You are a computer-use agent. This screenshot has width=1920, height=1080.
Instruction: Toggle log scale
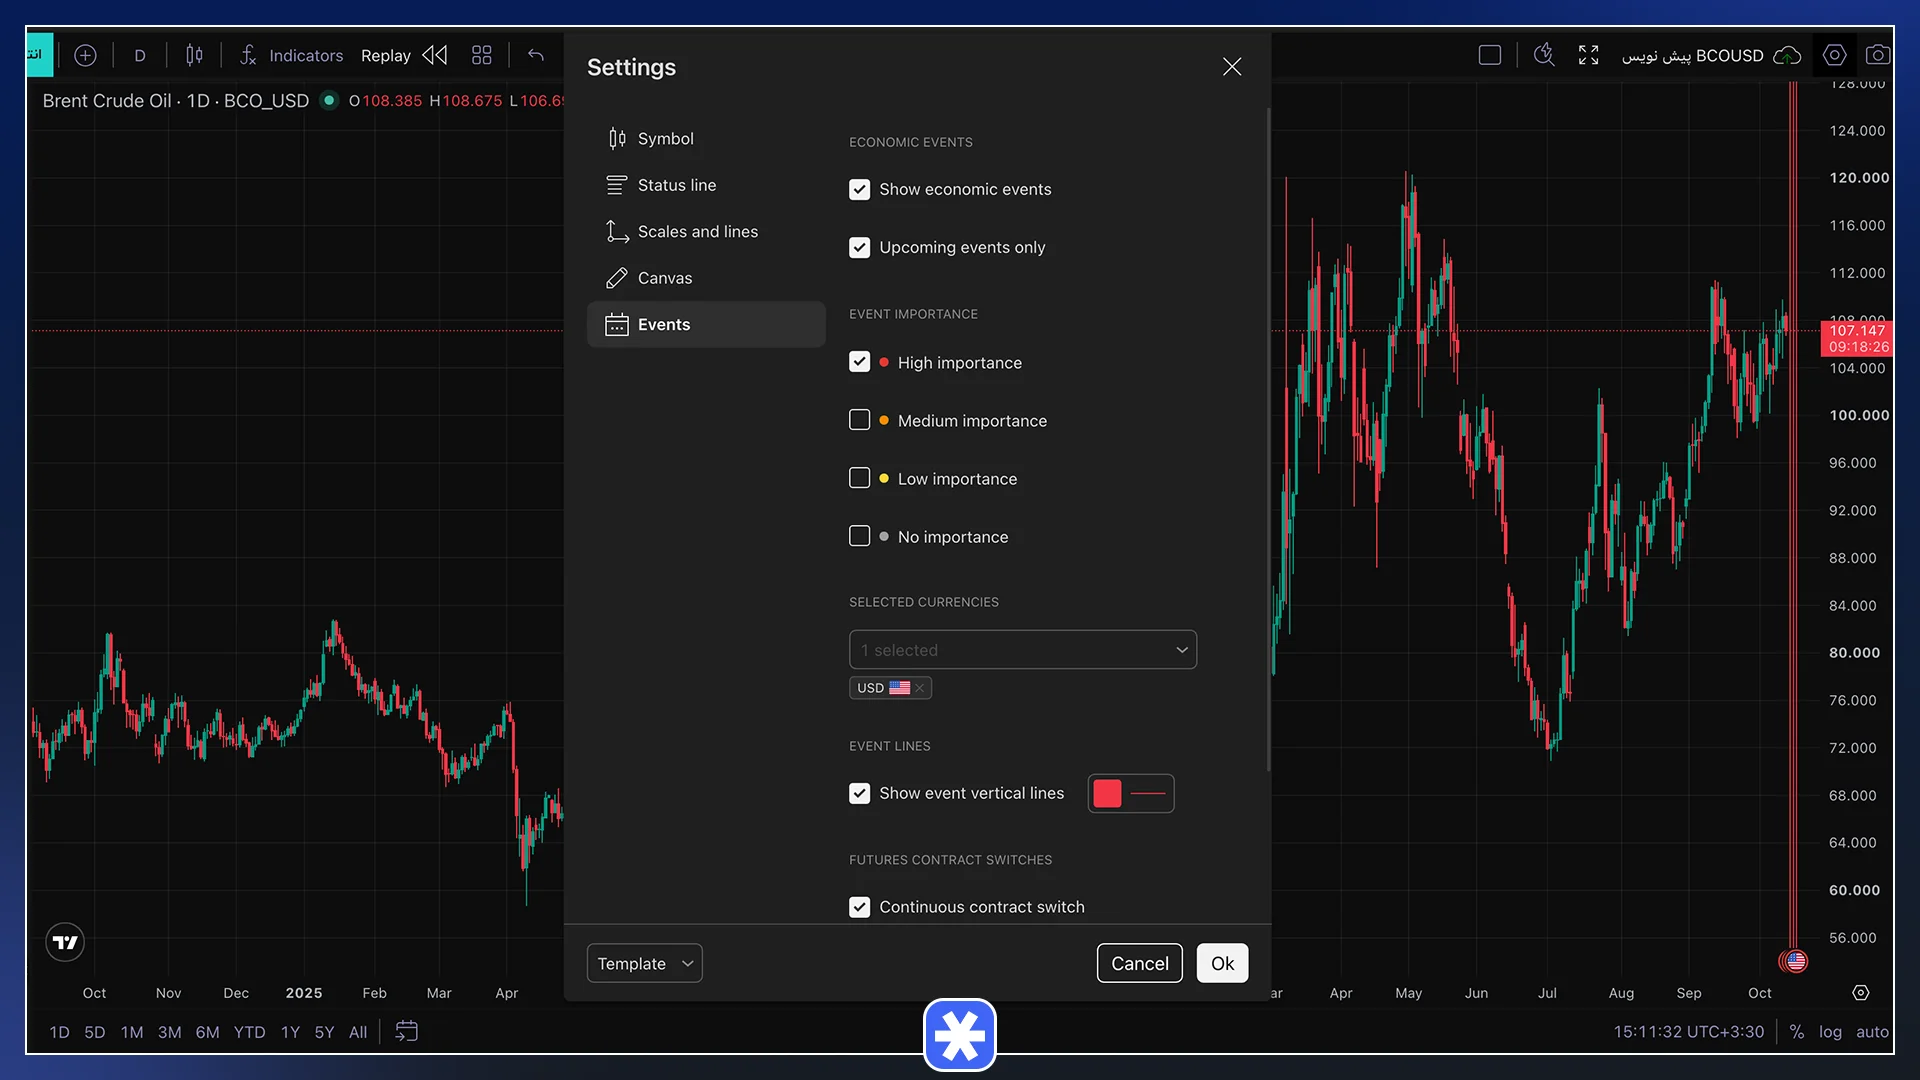point(1830,1032)
